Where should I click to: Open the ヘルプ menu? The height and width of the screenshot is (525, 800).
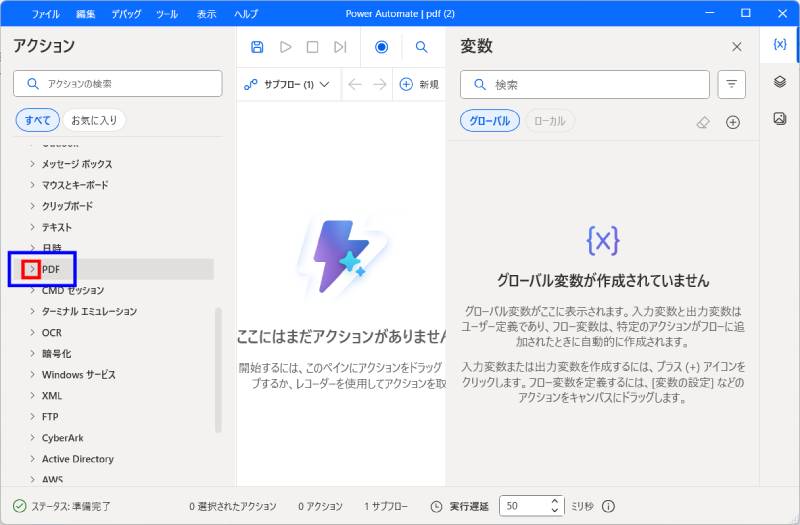(x=246, y=14)
